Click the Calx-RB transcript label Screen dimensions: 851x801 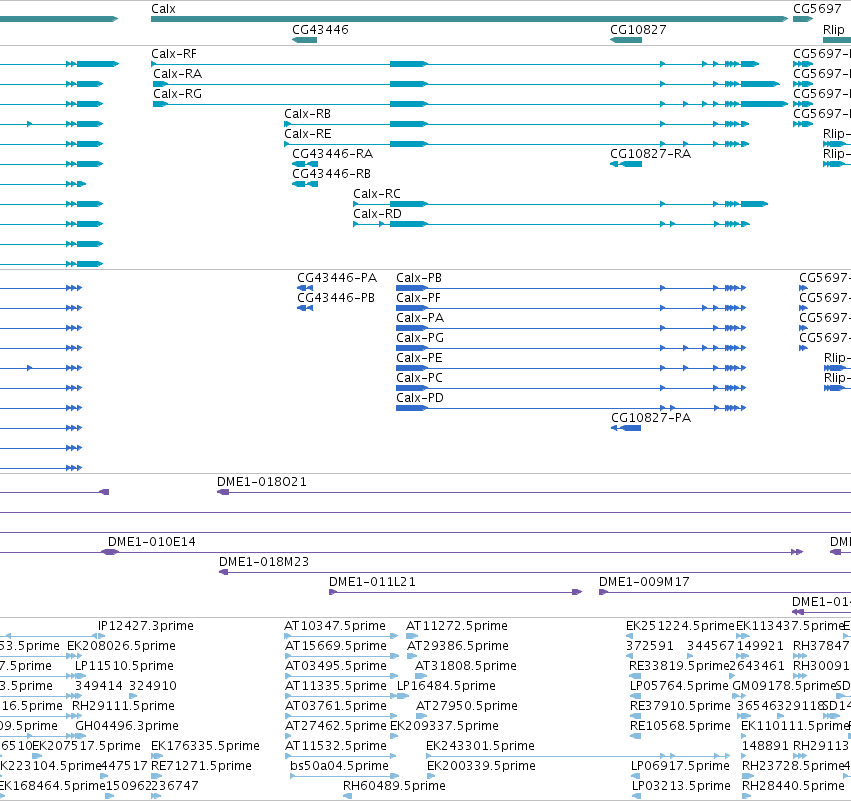pyautogui.click(x=308, y=114)
